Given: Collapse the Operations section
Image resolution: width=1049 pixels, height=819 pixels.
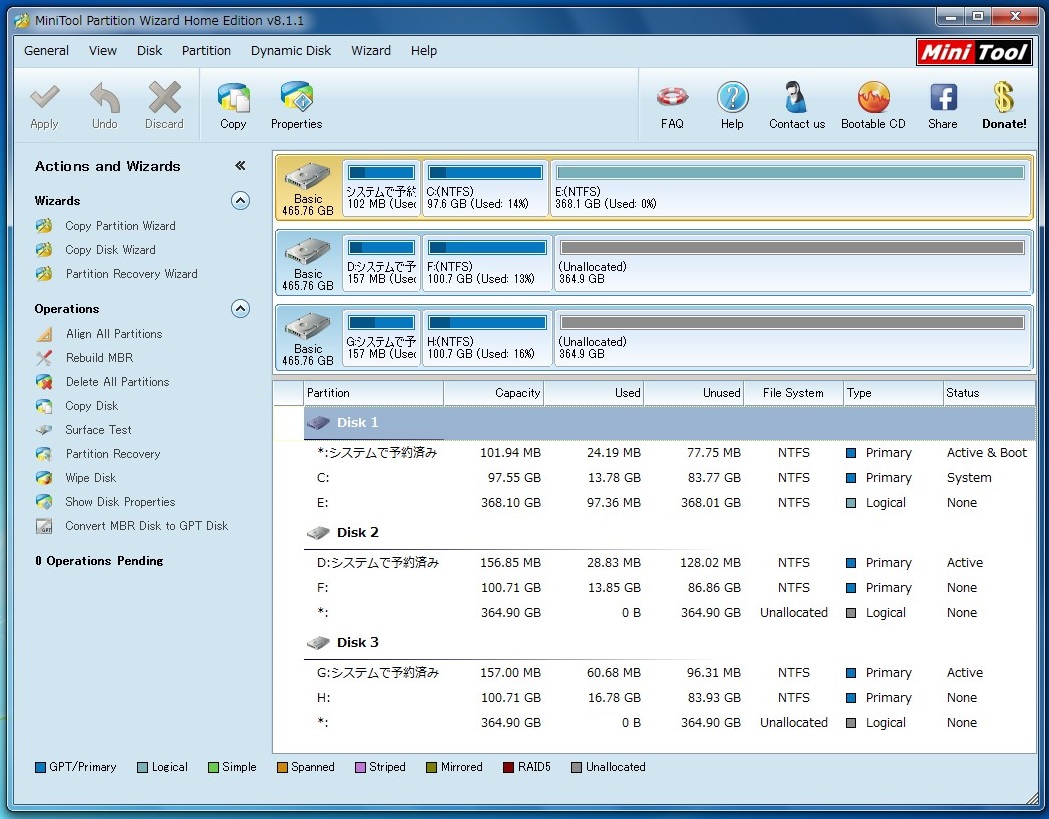Looking at the screenshot, I should (x=240, y=308).
